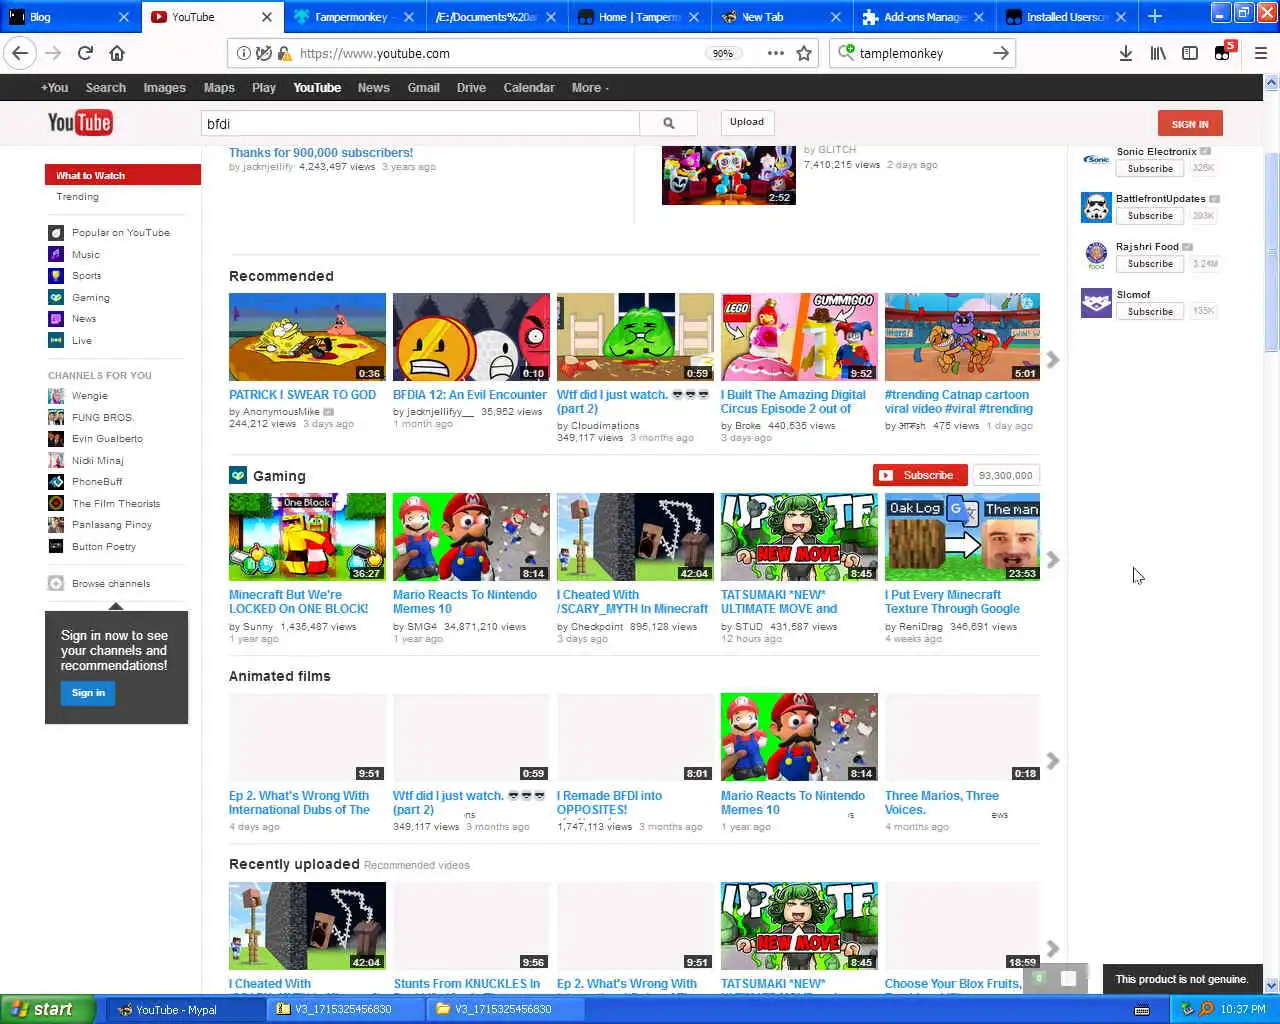Open the Tampermonkey extension icon
Image resolution: width=1280 pixels, height=1024 pixels.
(1223, 52)
